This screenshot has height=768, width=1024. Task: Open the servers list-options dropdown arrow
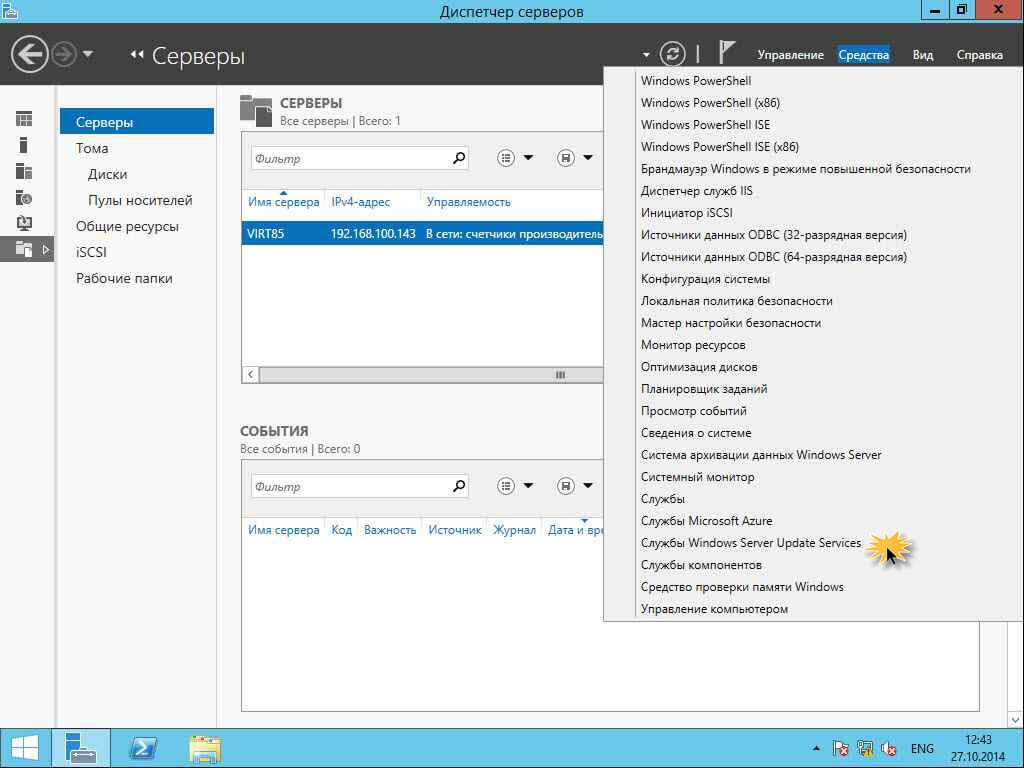point(528,157)
